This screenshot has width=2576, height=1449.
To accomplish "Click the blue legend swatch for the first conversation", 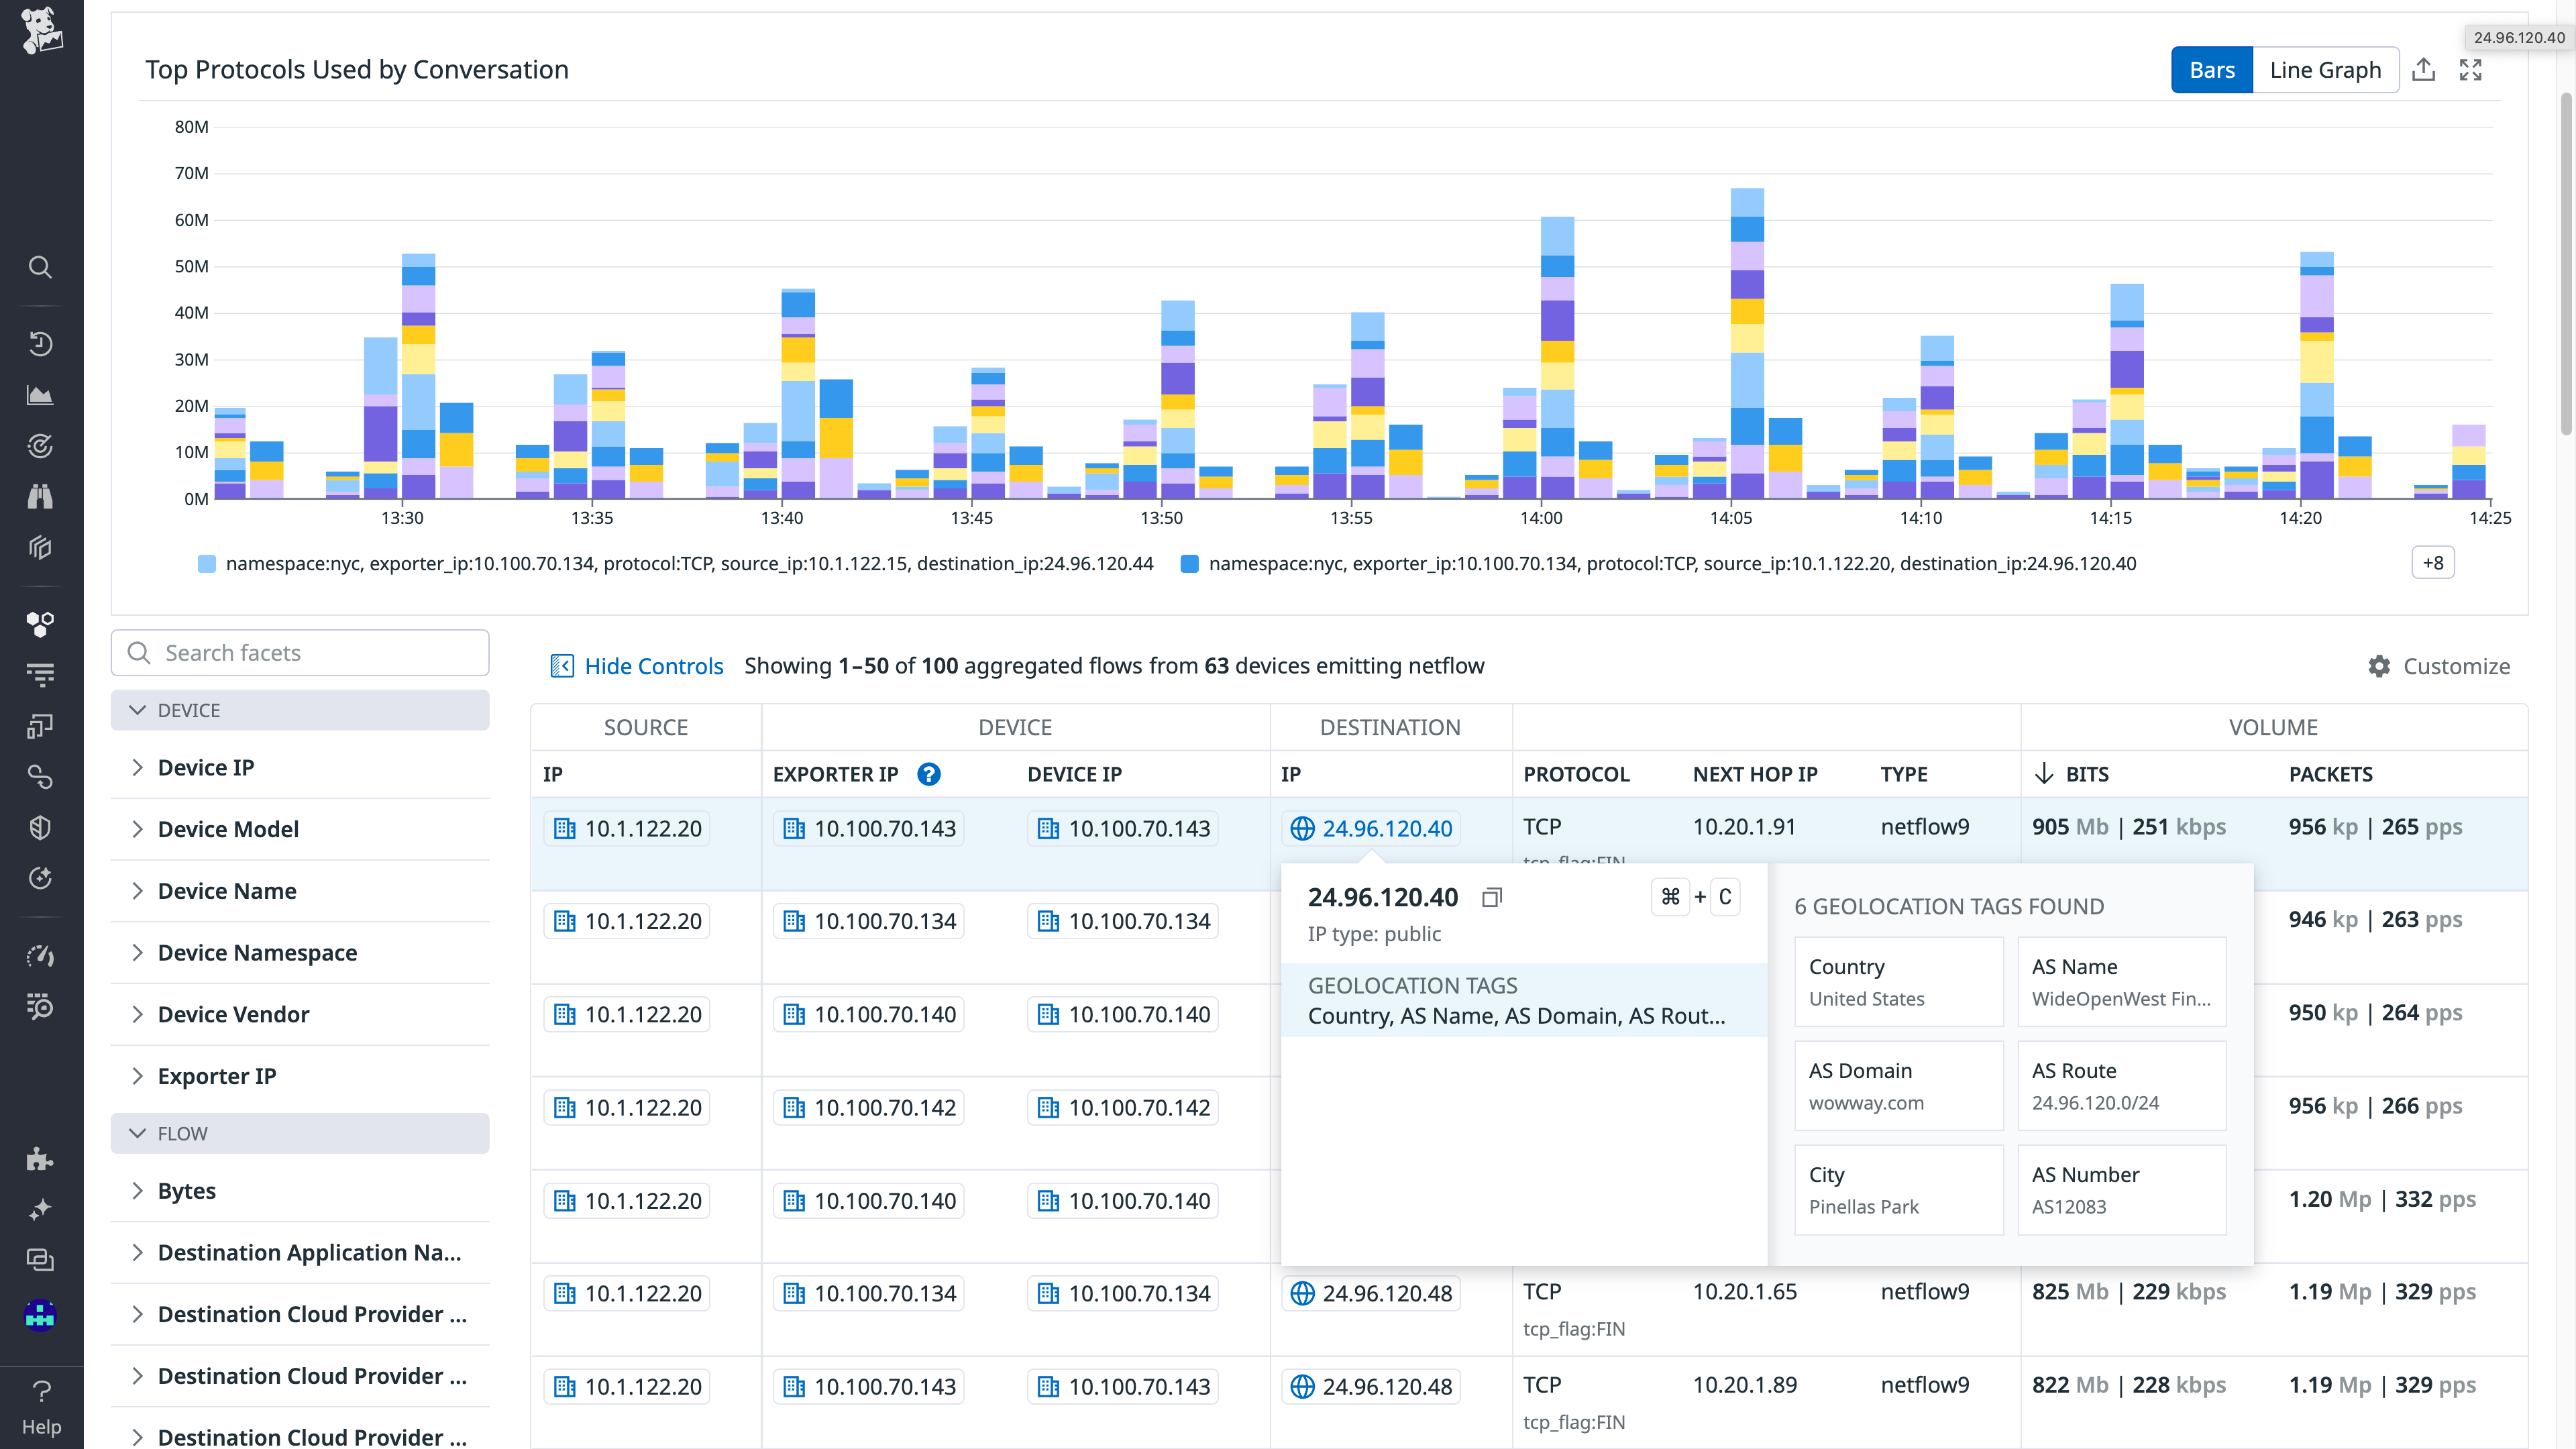I will [x=207, y=563].
